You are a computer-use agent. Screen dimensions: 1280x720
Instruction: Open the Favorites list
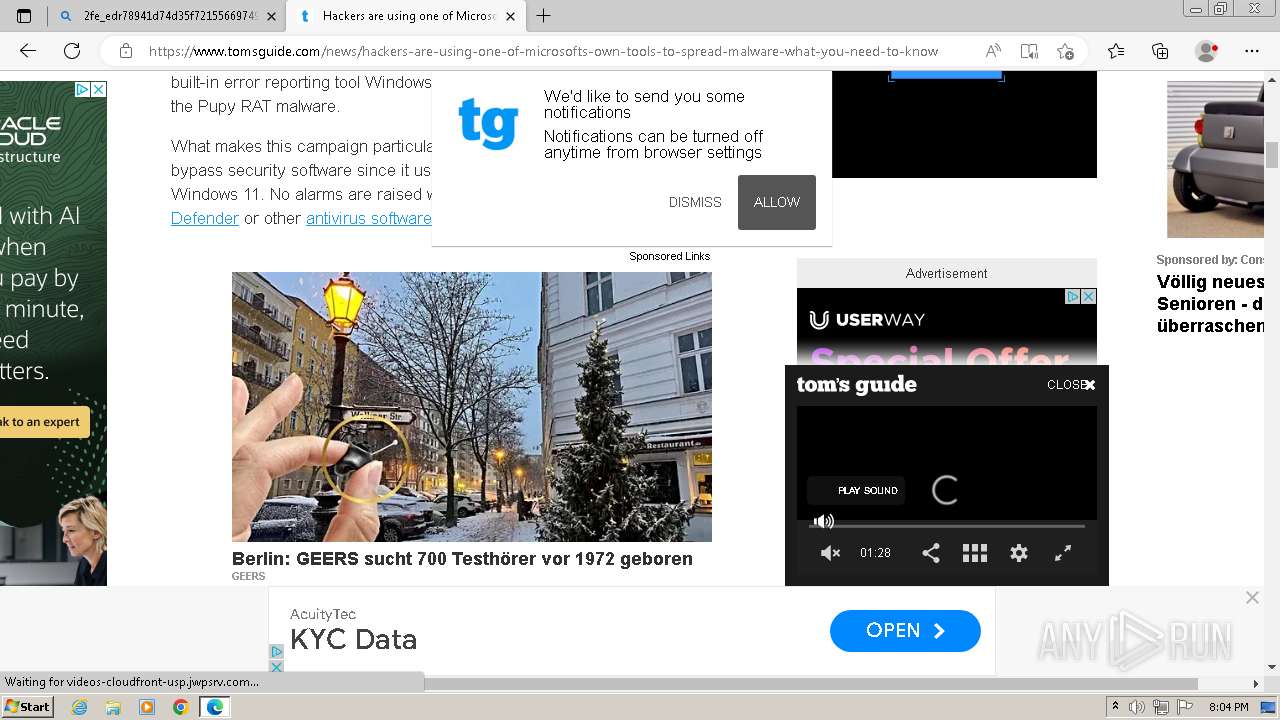click(x=1116, y=51)
